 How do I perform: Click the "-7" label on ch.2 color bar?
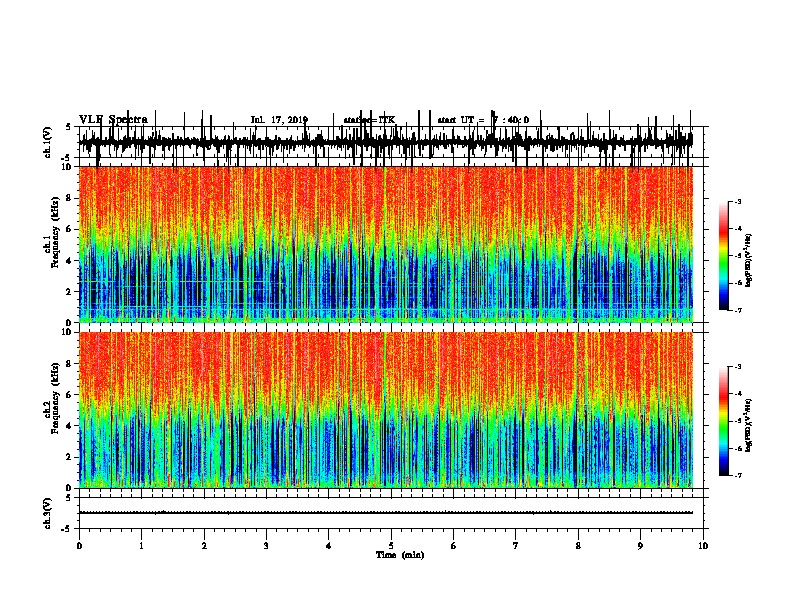[x=738, y=476]
